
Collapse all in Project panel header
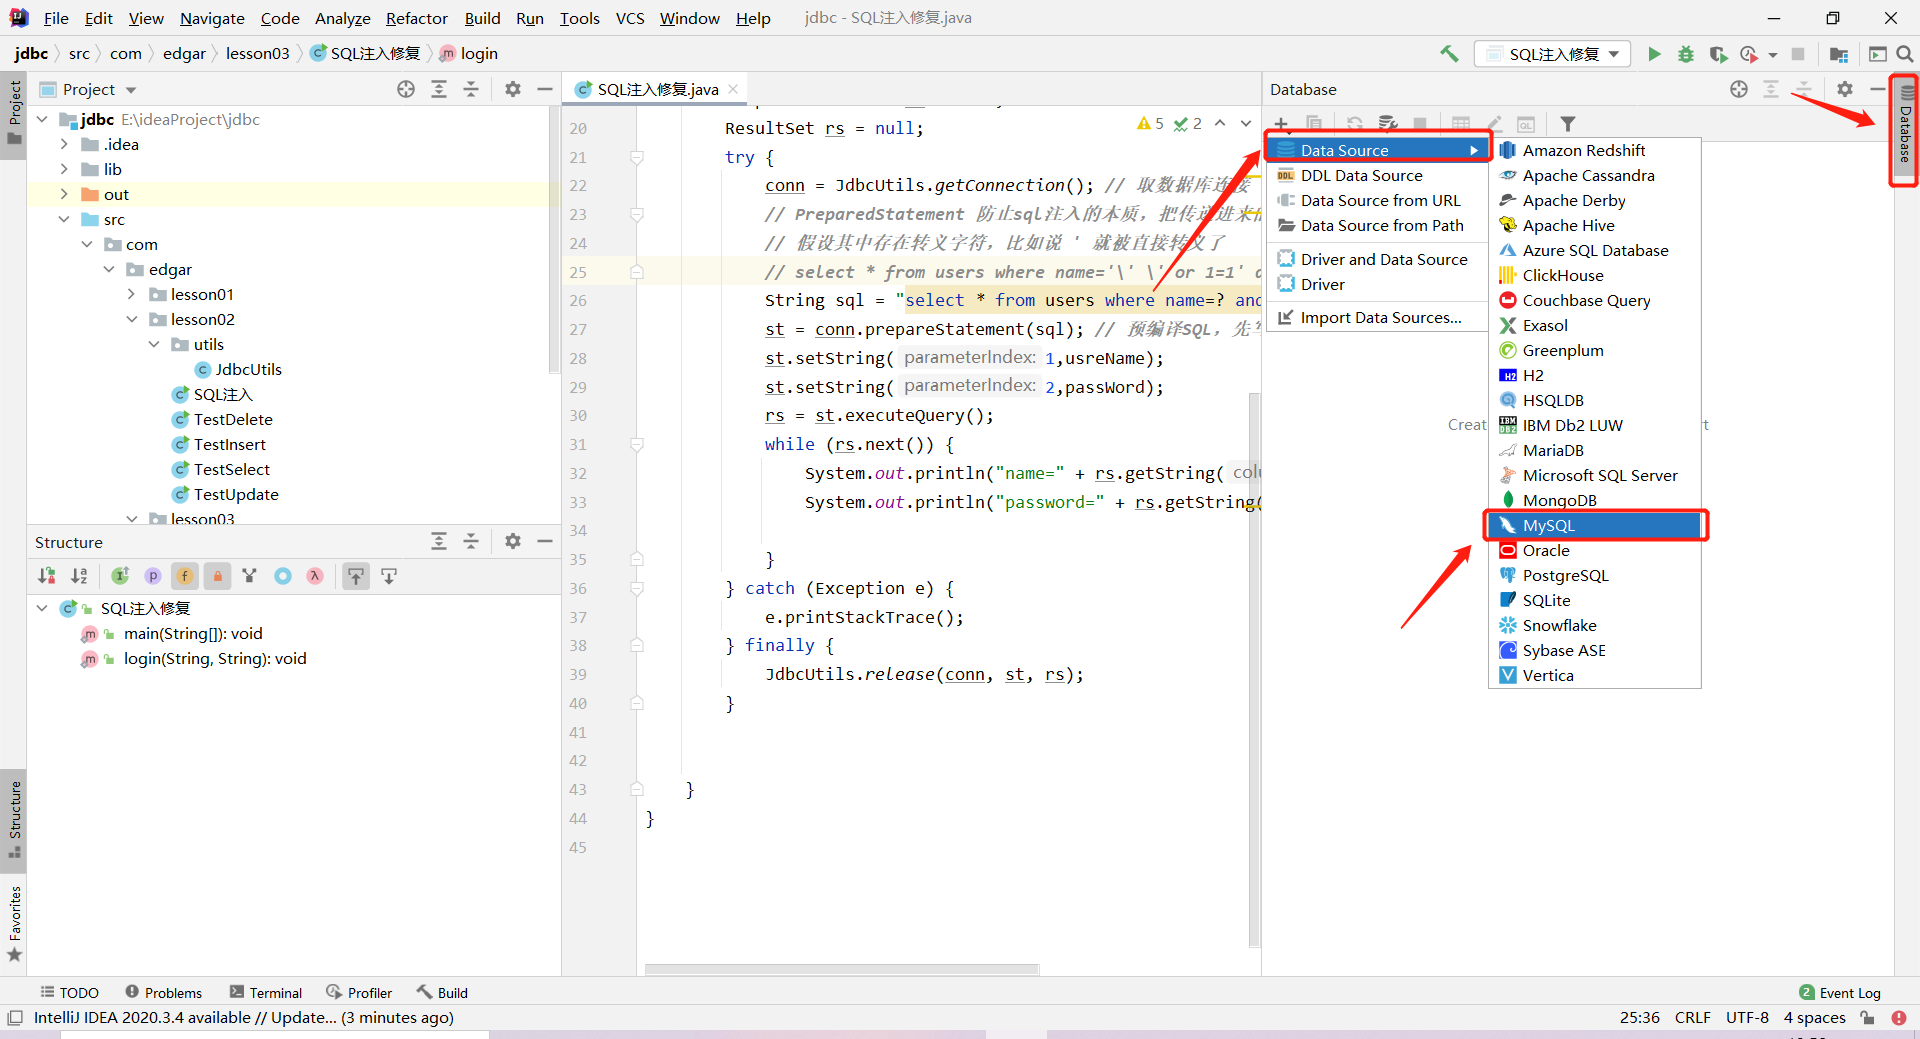click(471, 89)
